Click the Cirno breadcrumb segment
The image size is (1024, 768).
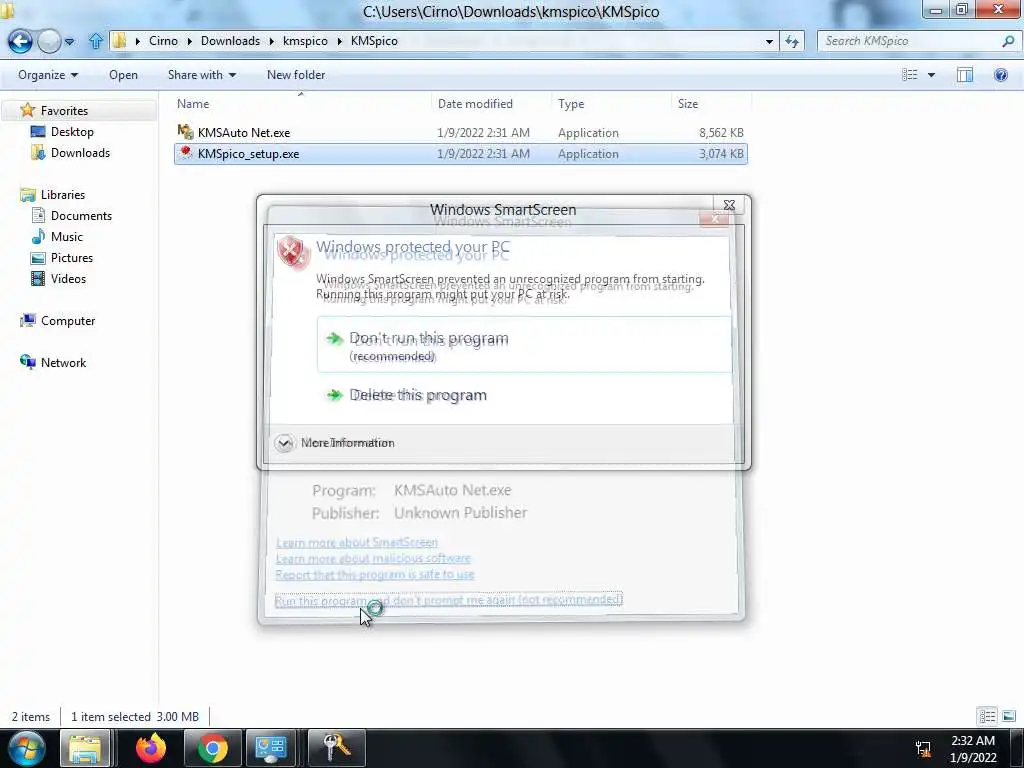tap(163, 40)
